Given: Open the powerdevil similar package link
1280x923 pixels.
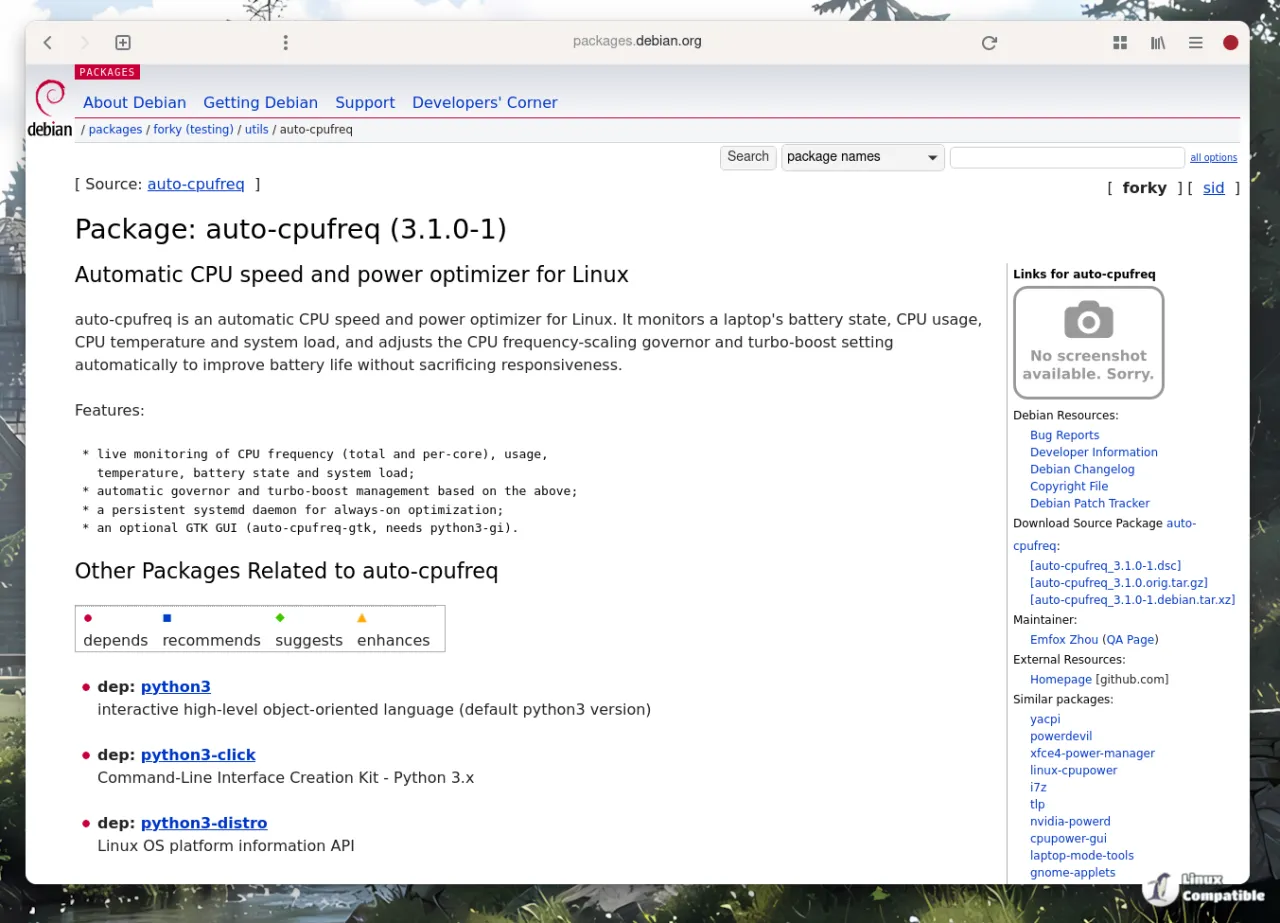Looking at the screenshot, I should [1060, 737].
